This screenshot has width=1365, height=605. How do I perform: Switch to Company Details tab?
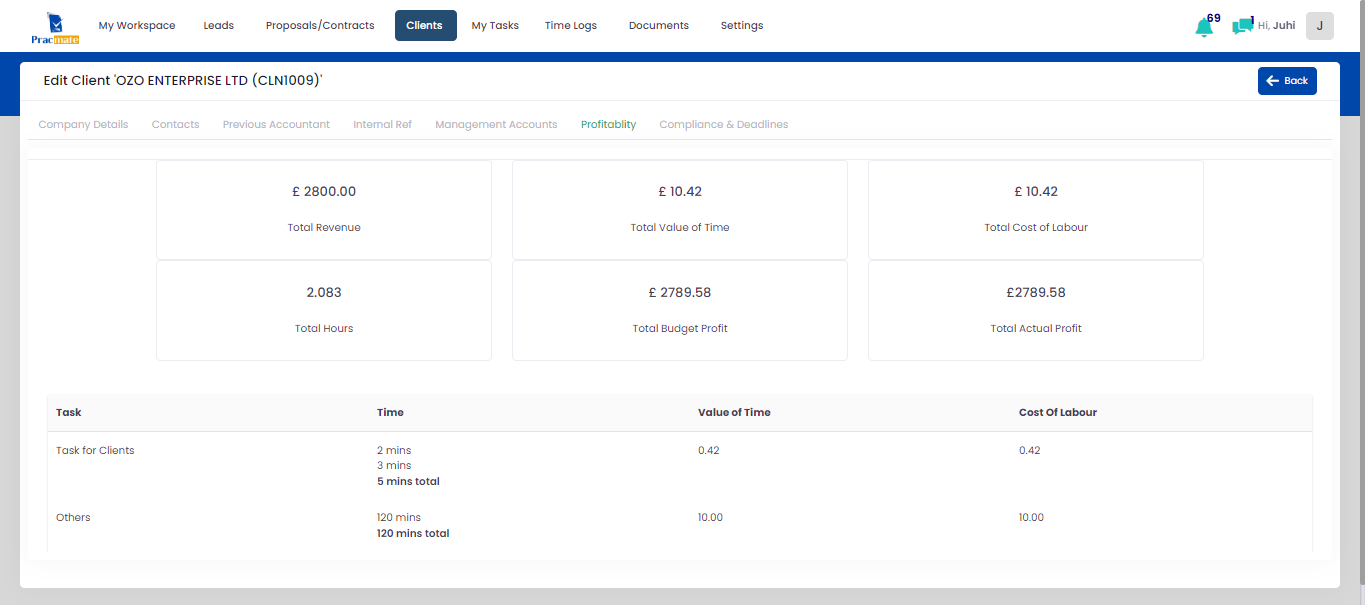[x=83, y=125]
